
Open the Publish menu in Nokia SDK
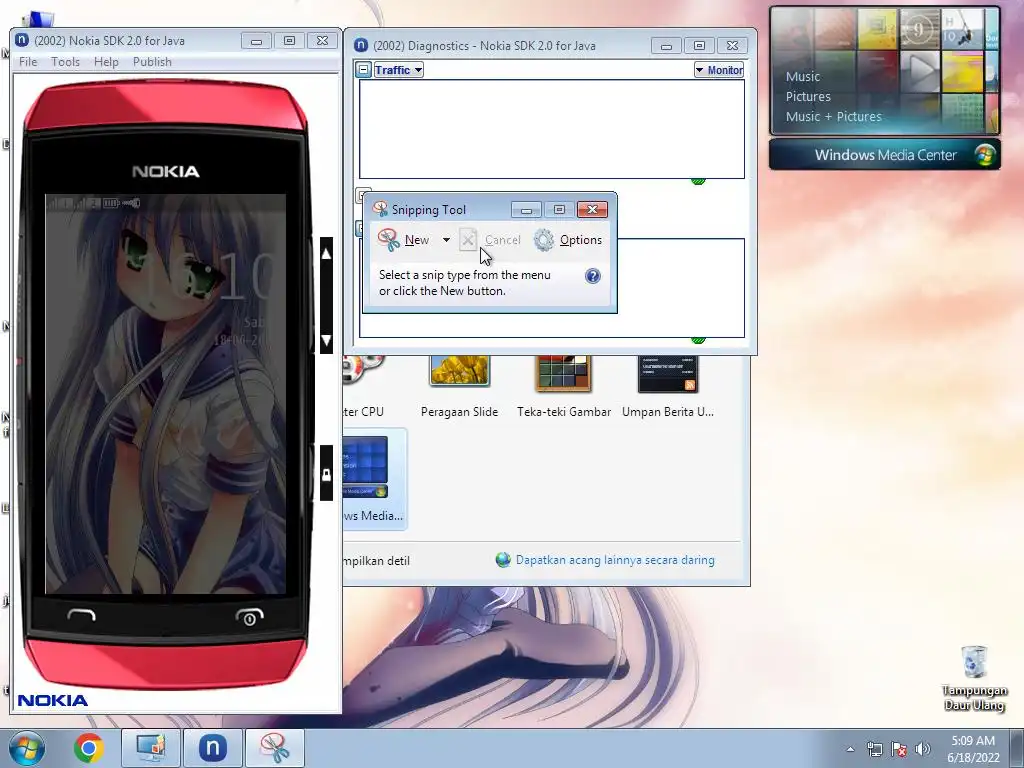pos(152,62)
